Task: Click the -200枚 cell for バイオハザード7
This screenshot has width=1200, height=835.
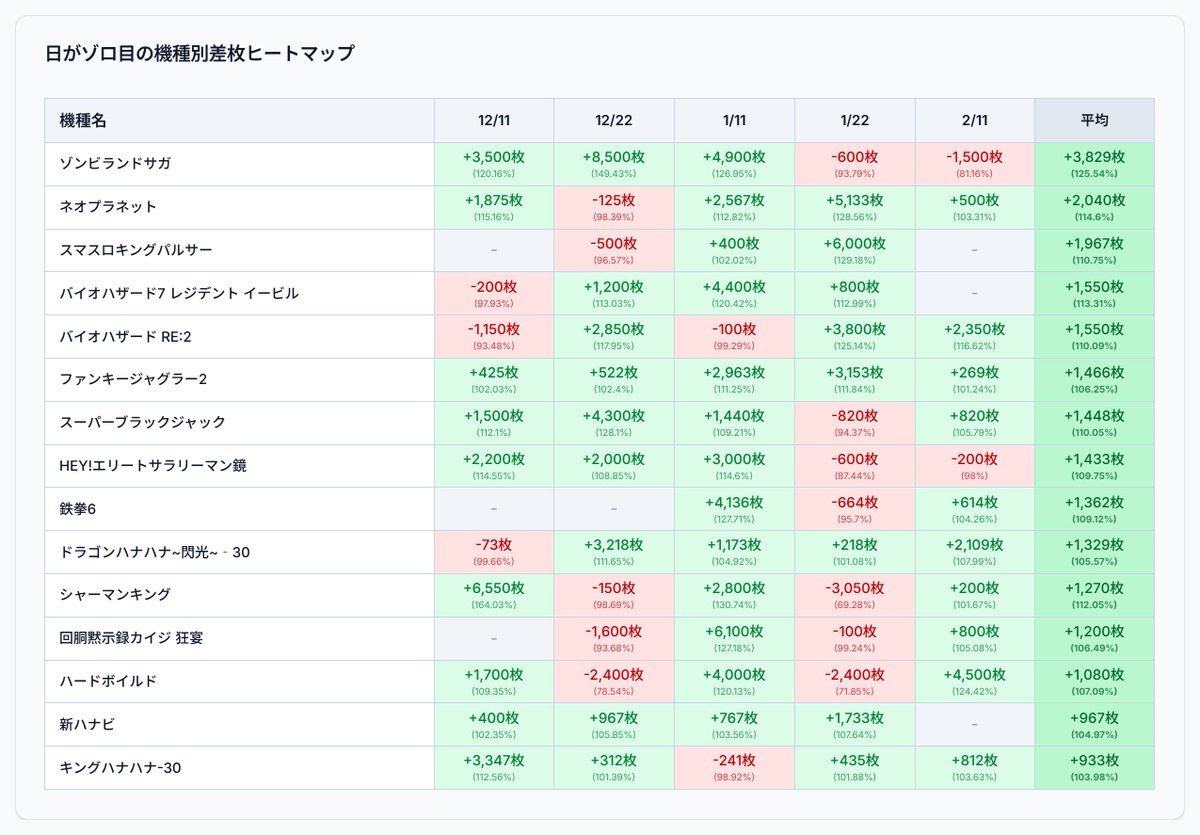Action: pyautogui.click(x=494, y=293)
